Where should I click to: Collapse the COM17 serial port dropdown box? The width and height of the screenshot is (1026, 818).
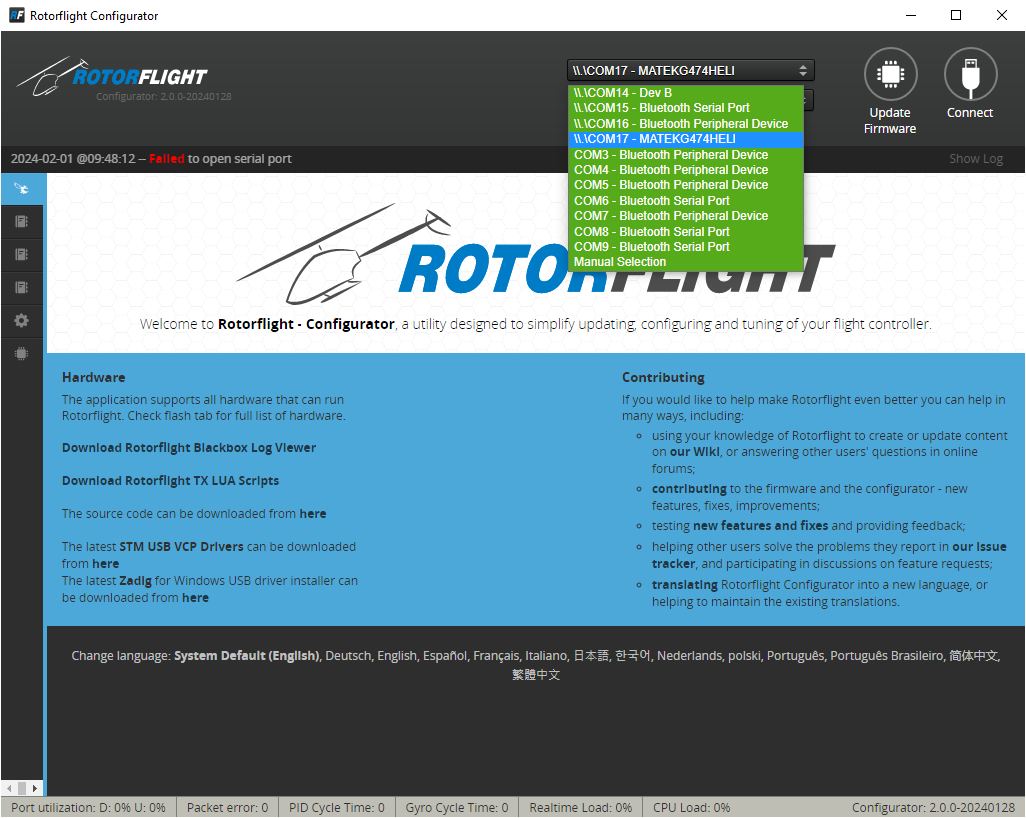690,70
